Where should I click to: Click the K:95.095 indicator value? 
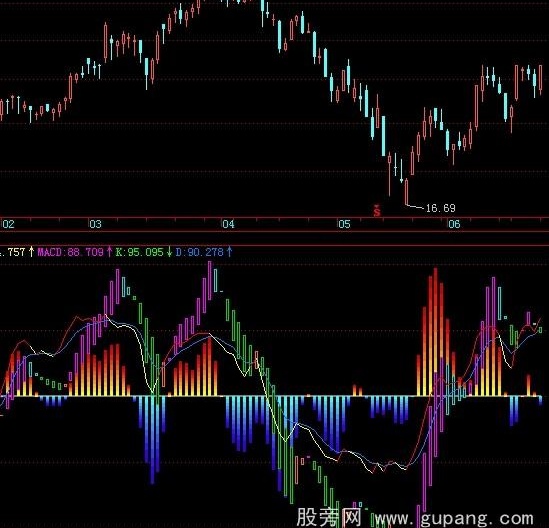pyautogui.click(x=140, y=252)
